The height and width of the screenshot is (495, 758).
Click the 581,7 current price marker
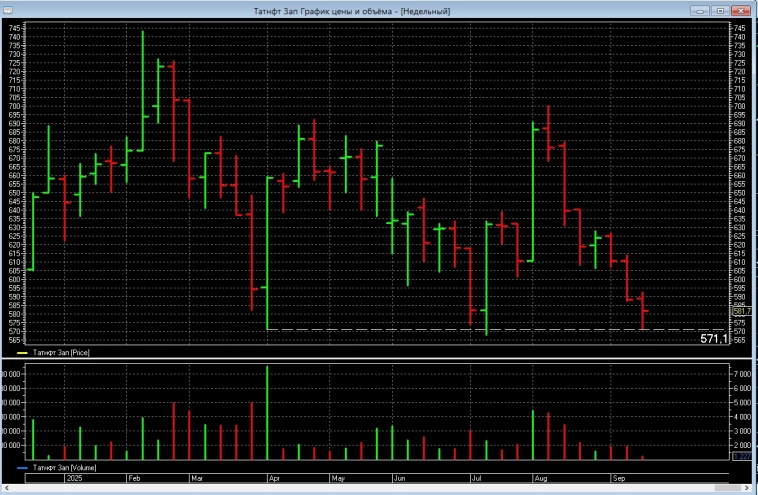tap(741, 312)
